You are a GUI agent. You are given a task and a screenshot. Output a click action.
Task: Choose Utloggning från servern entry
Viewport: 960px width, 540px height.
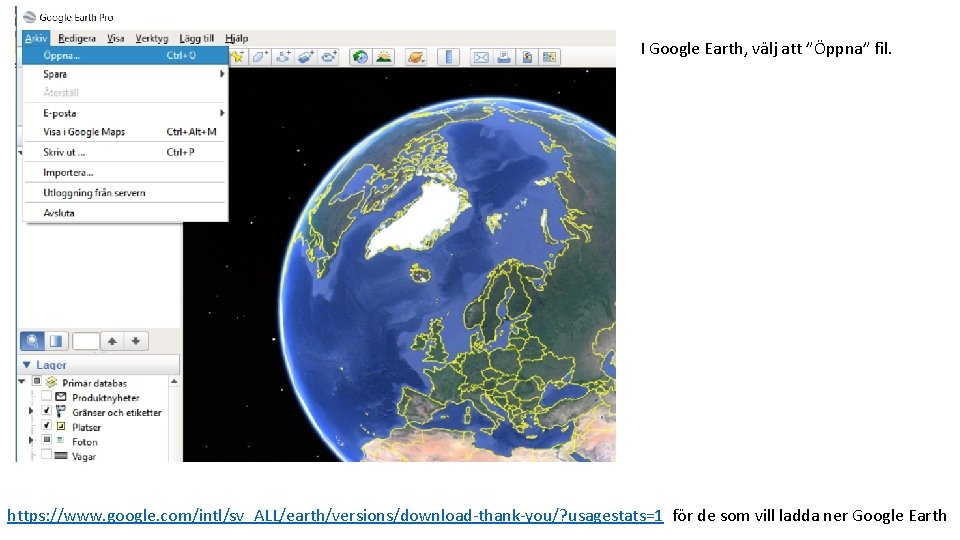tap(125, 193)
